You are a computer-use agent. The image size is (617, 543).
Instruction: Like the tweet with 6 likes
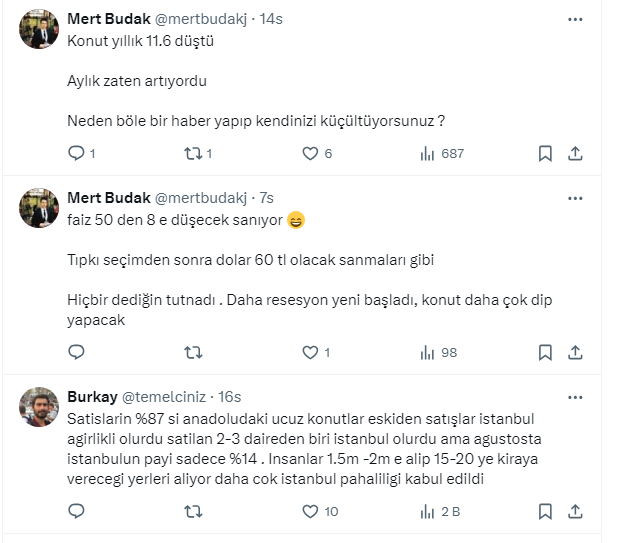[x=310, y=154]
